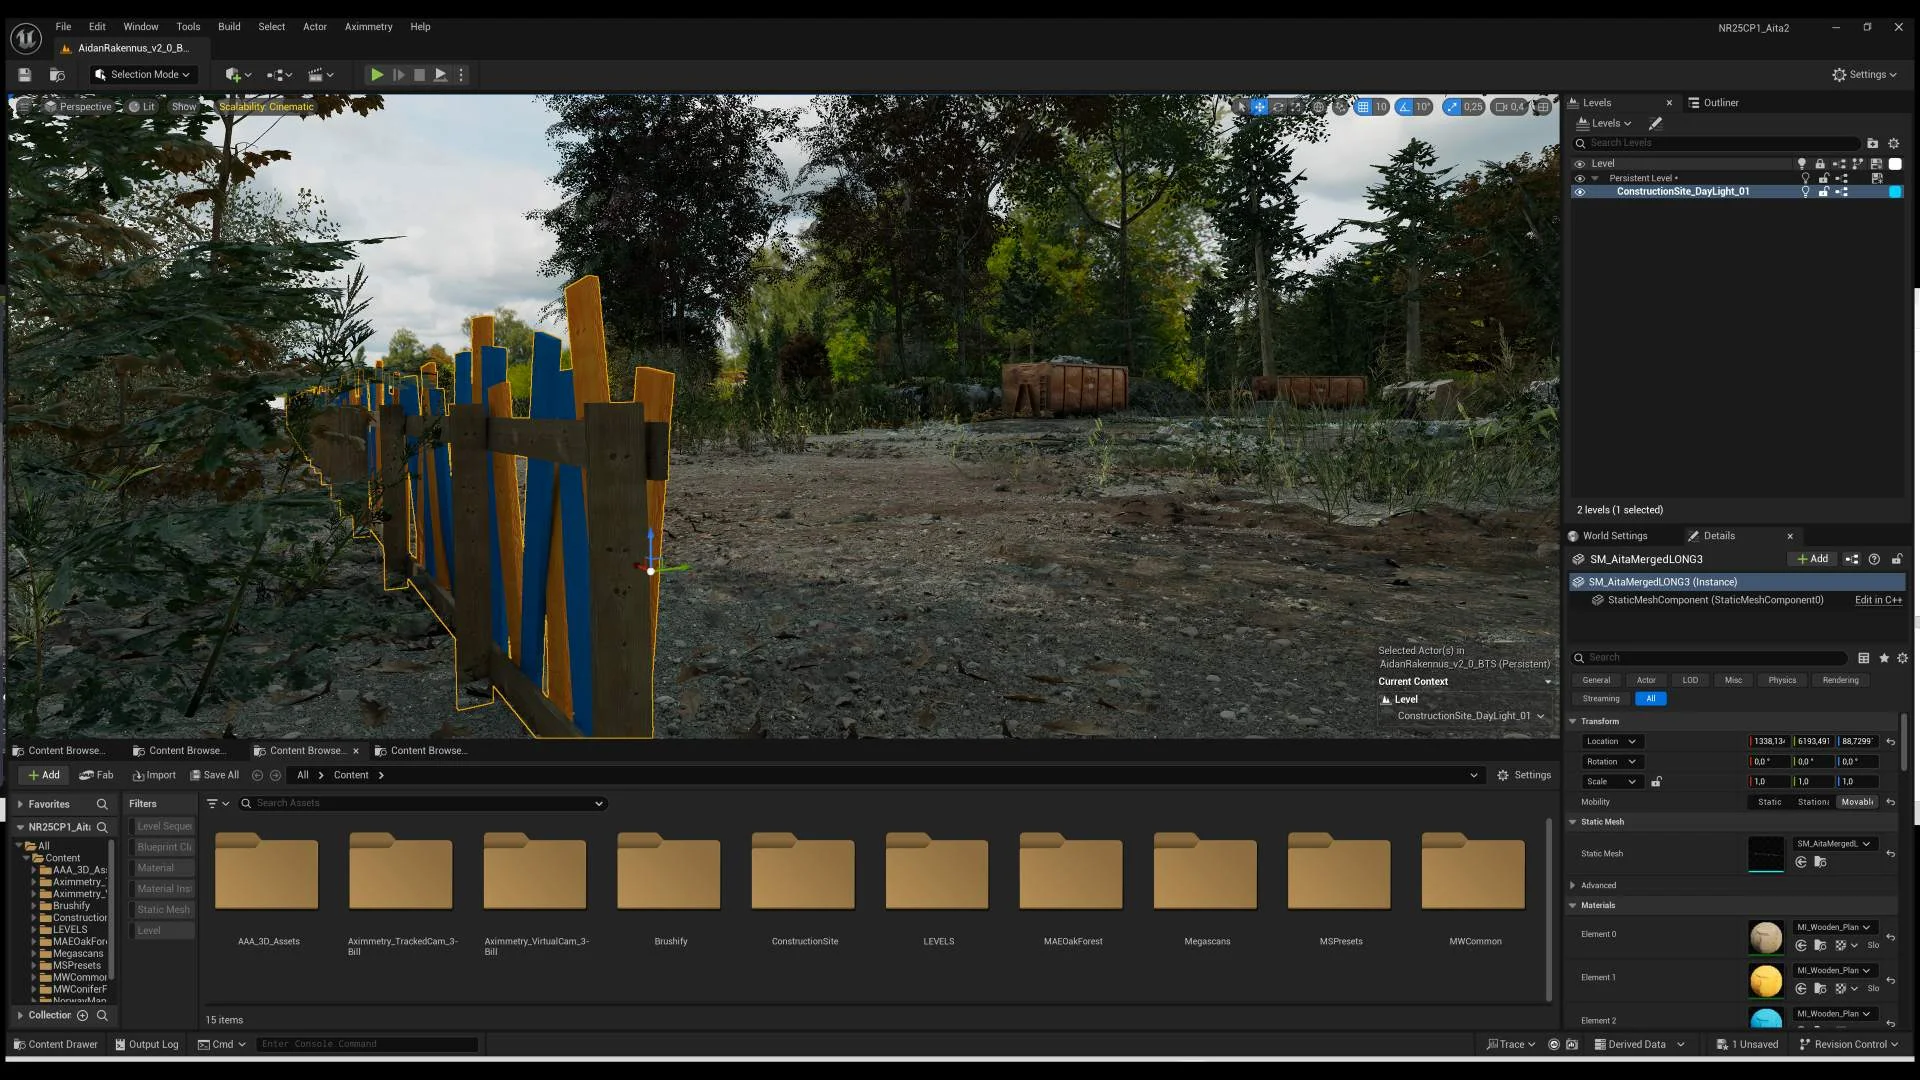1920x1080 pixels.
Task: Select the Physics filter in Details
Action: 1781,680
